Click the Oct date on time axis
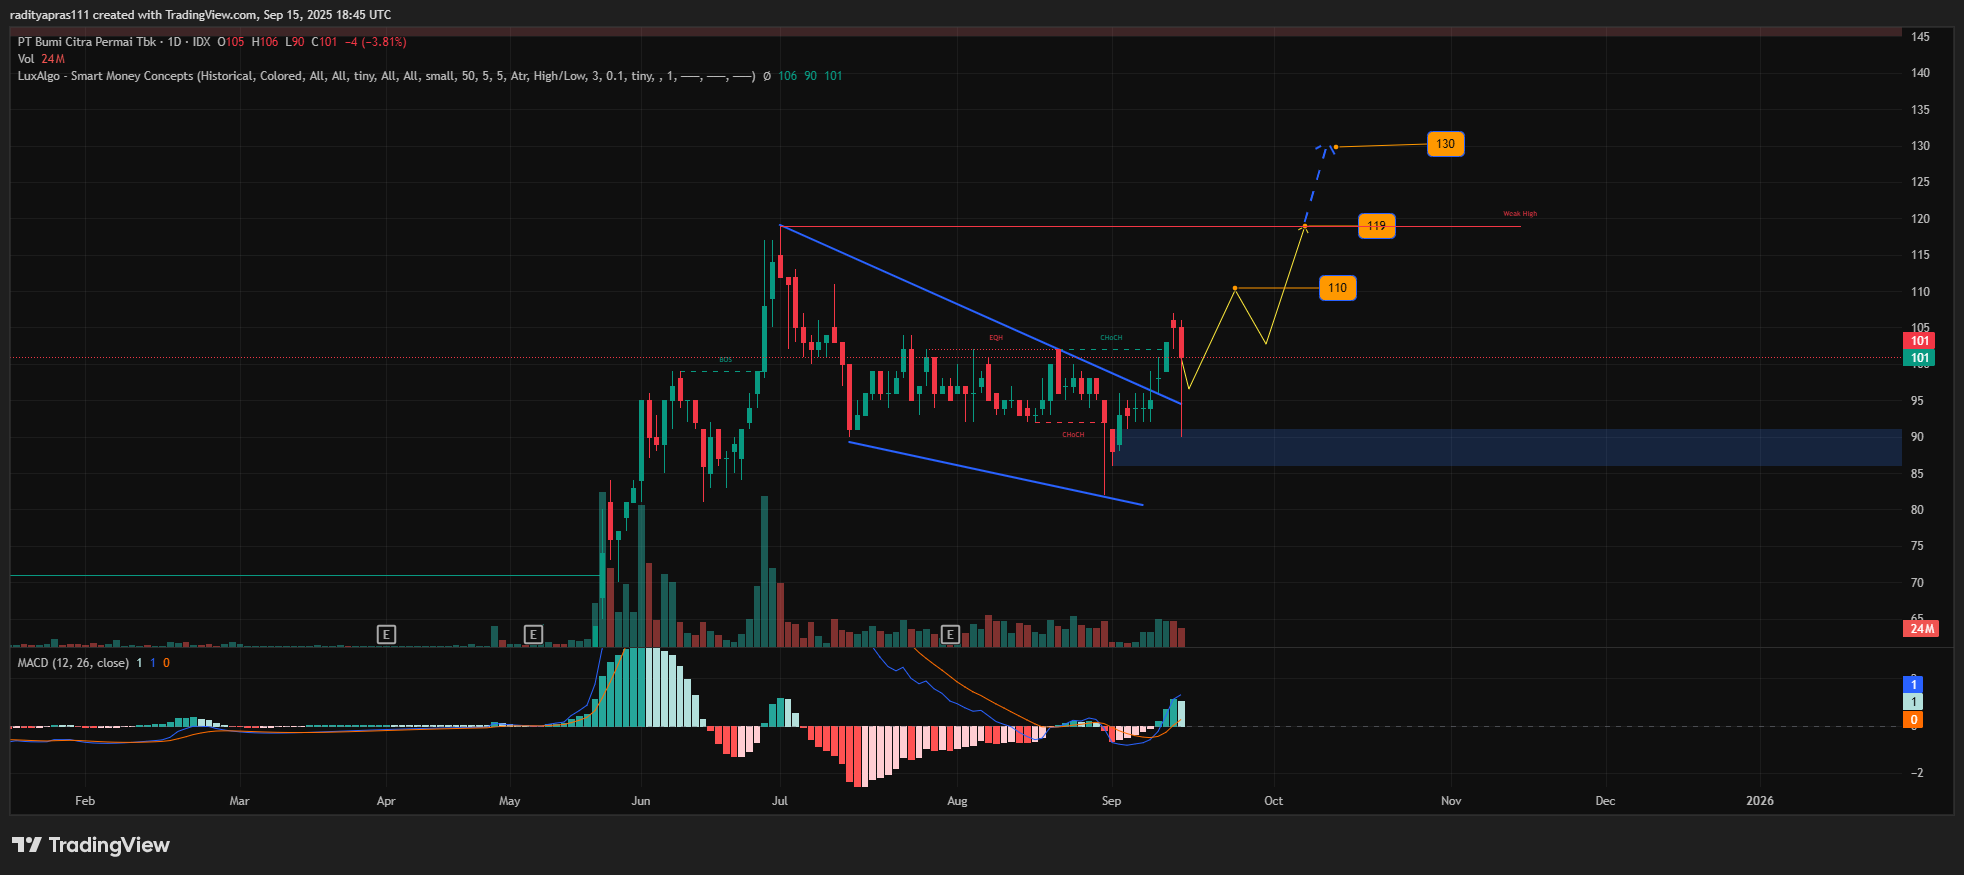The height and width of the screenshot is (875, 1964). 1273,801
